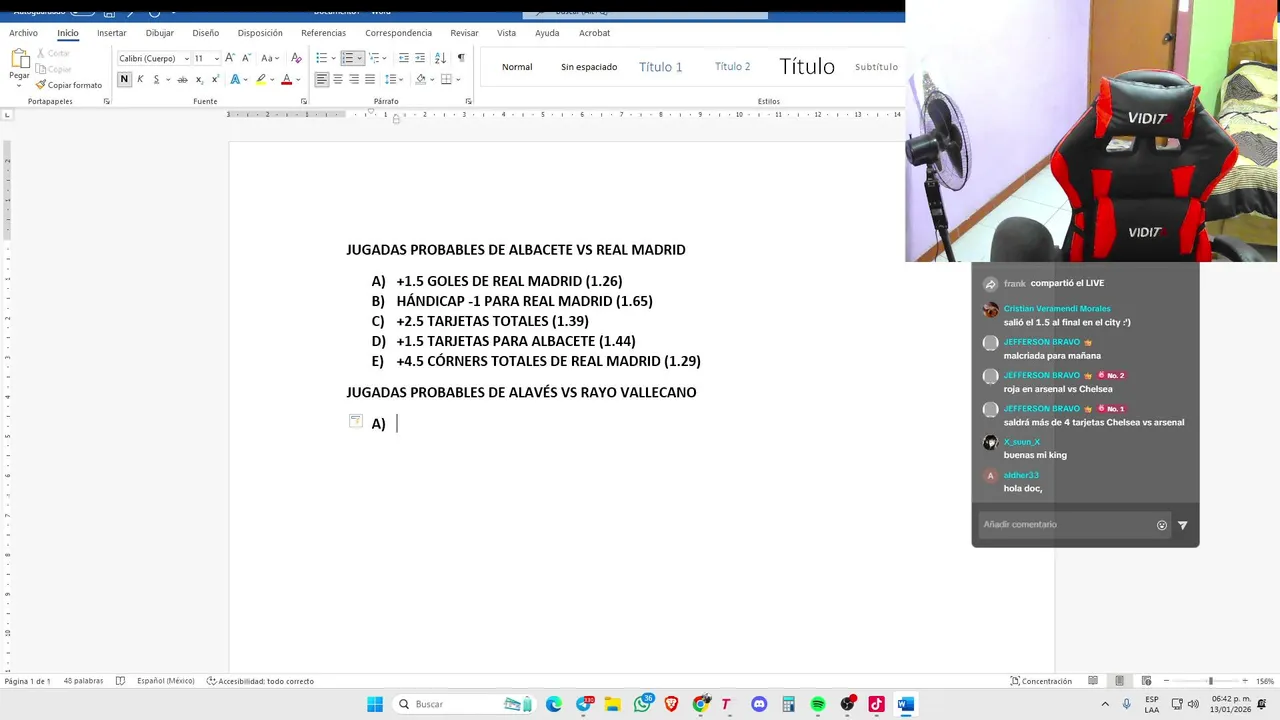Increase font size with larger A

coord(230,58)
